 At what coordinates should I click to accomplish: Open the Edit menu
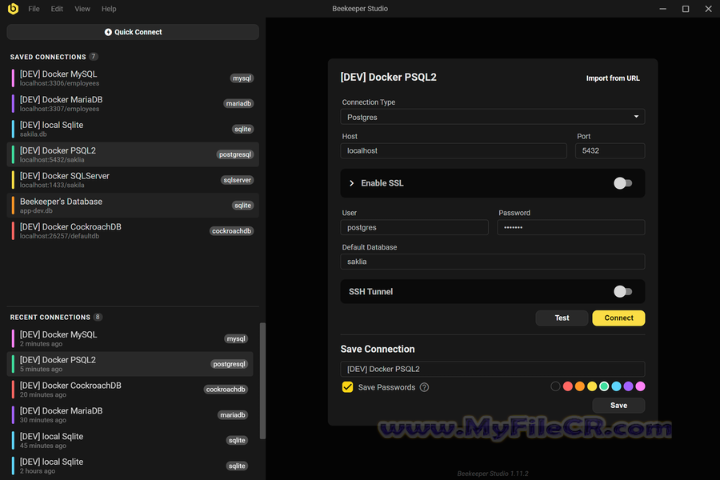pos(57,9)
